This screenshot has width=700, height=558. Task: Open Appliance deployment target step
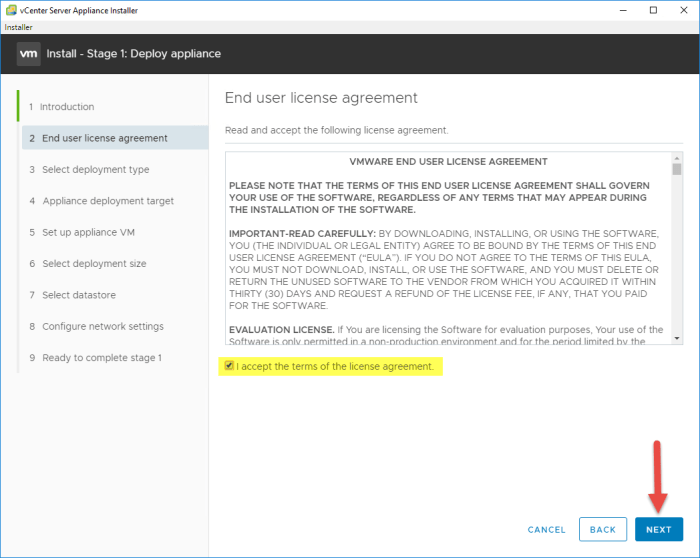tap(107, 201)
